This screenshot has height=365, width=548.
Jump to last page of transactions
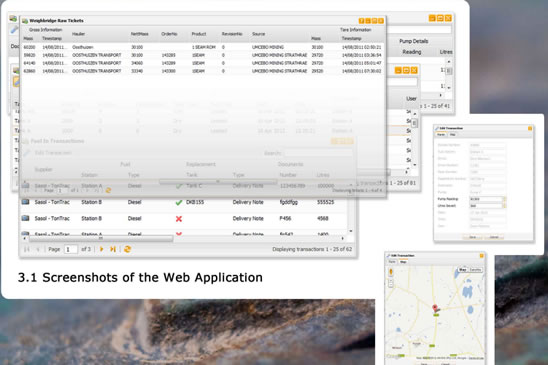pos(113,249)
